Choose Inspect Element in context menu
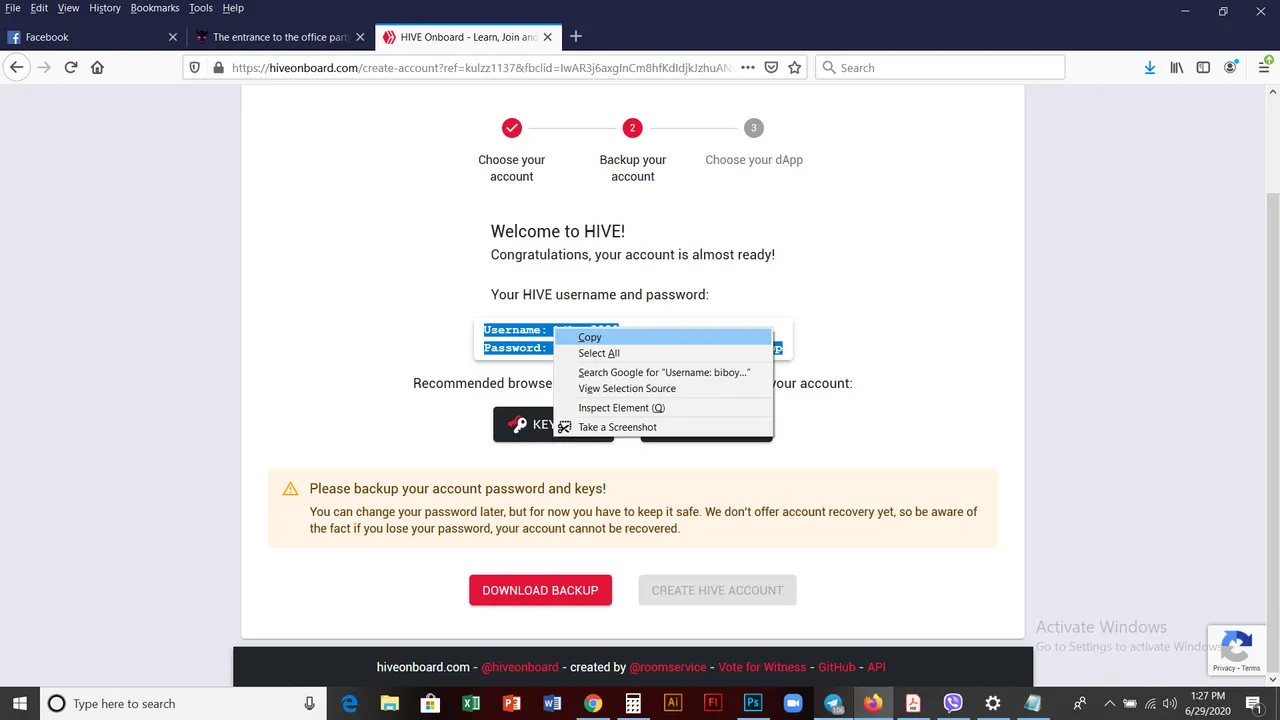Screen dimensions: 1280x720 [x=663, y=408]
